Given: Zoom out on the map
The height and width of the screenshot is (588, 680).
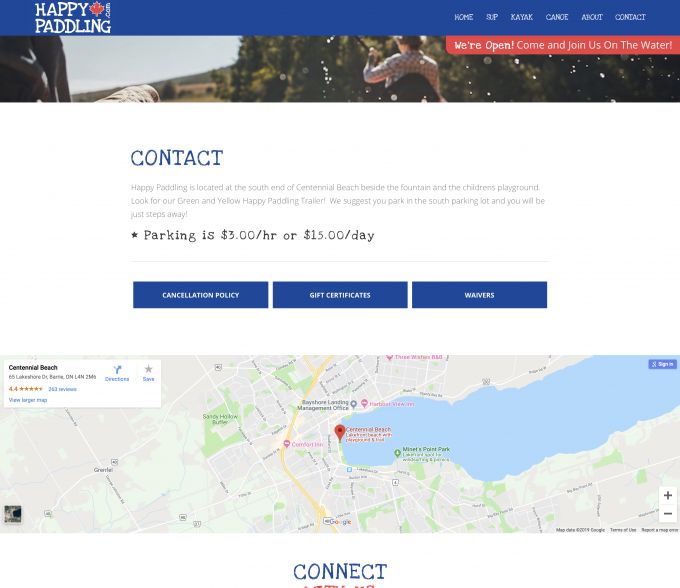Looking at the screenshot, I should (x=667, y=513).
